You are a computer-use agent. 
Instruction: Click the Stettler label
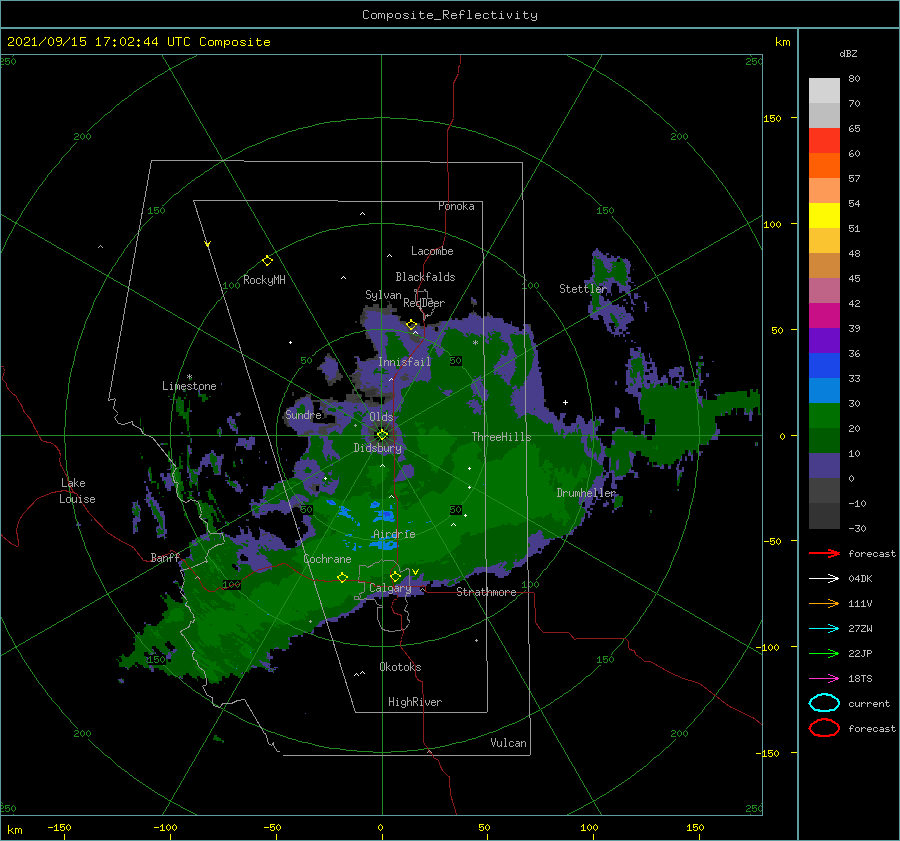583,289
